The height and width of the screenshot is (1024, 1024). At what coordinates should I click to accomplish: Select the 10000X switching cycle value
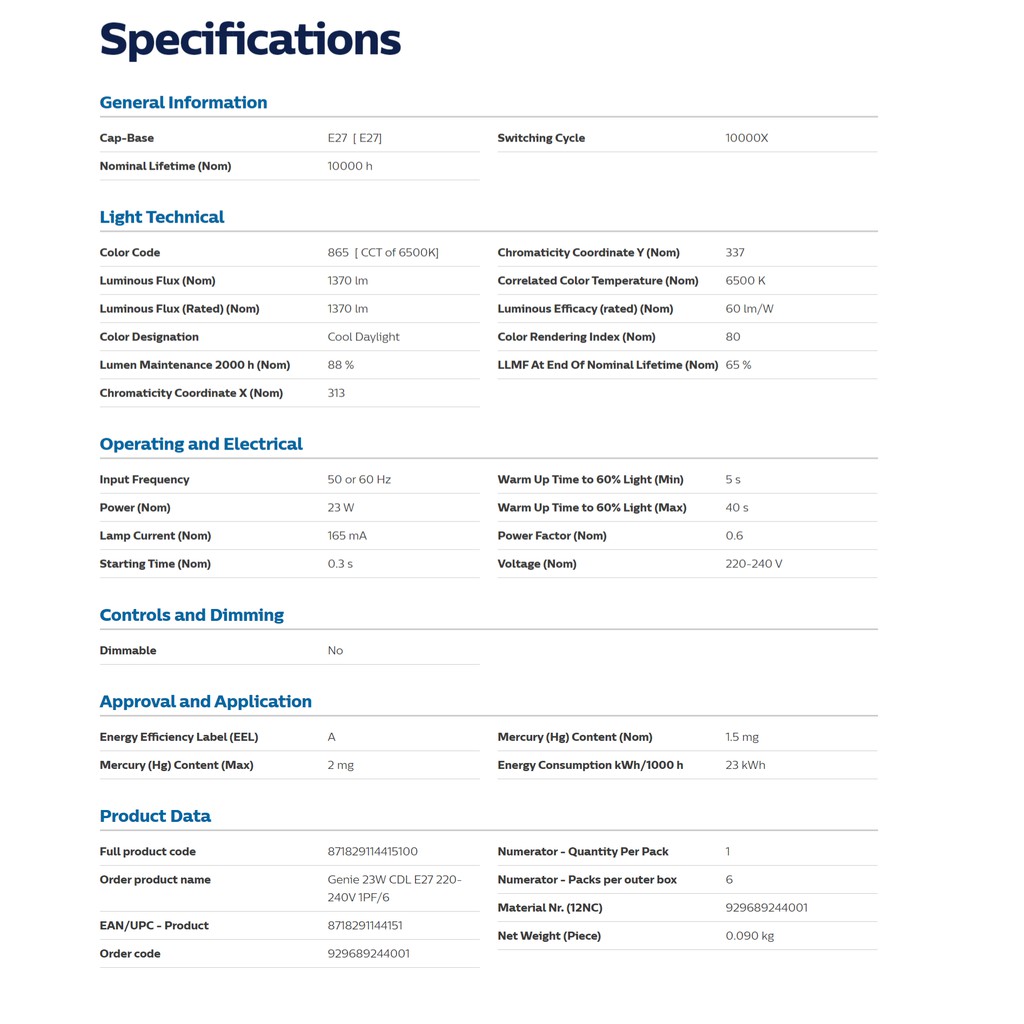coord(747,138)
